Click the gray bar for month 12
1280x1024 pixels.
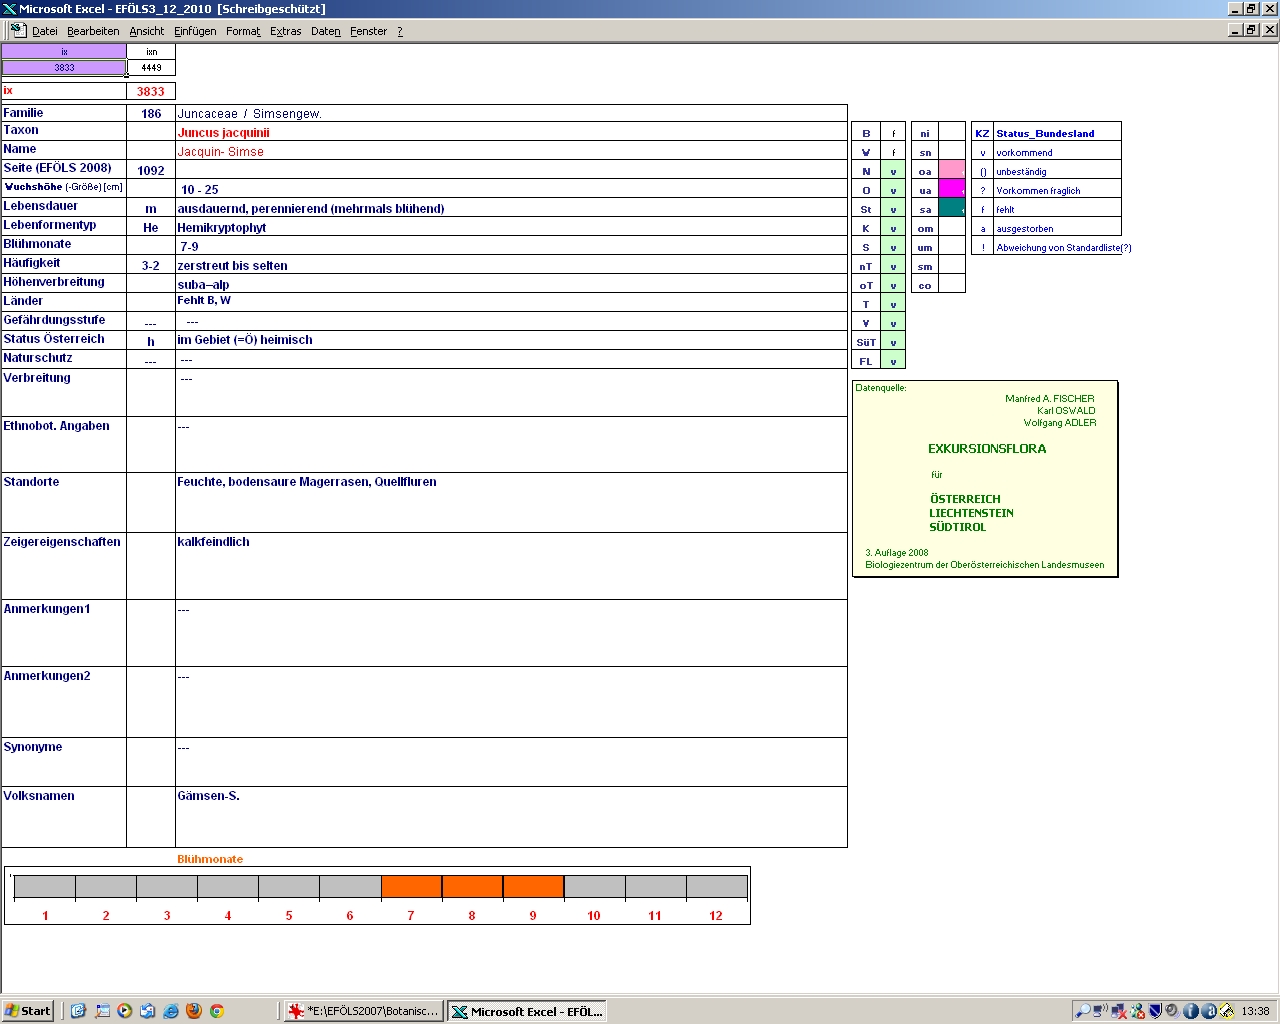click(716, 886)
